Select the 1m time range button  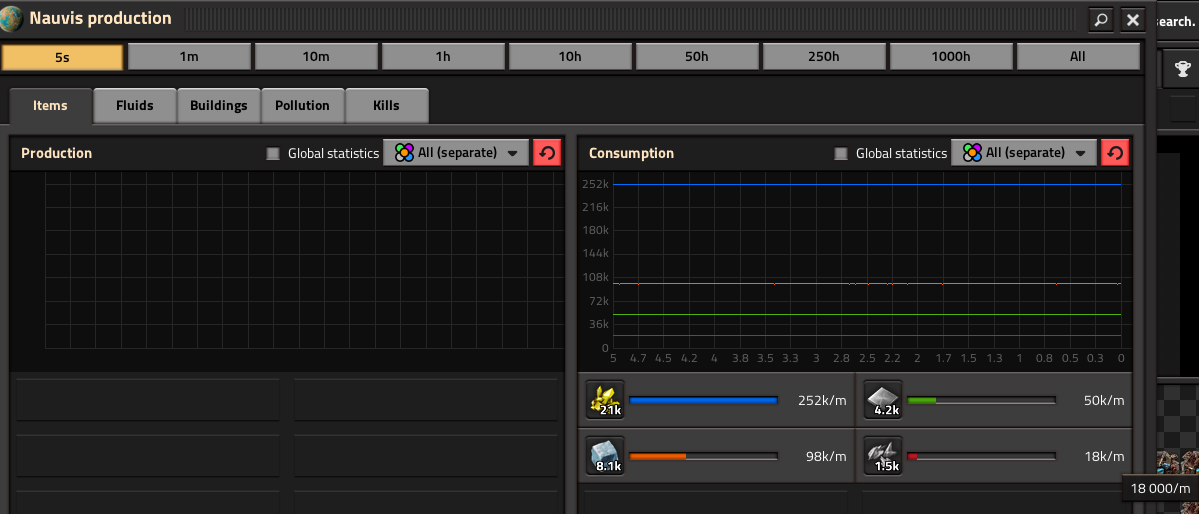click(189, 57)
